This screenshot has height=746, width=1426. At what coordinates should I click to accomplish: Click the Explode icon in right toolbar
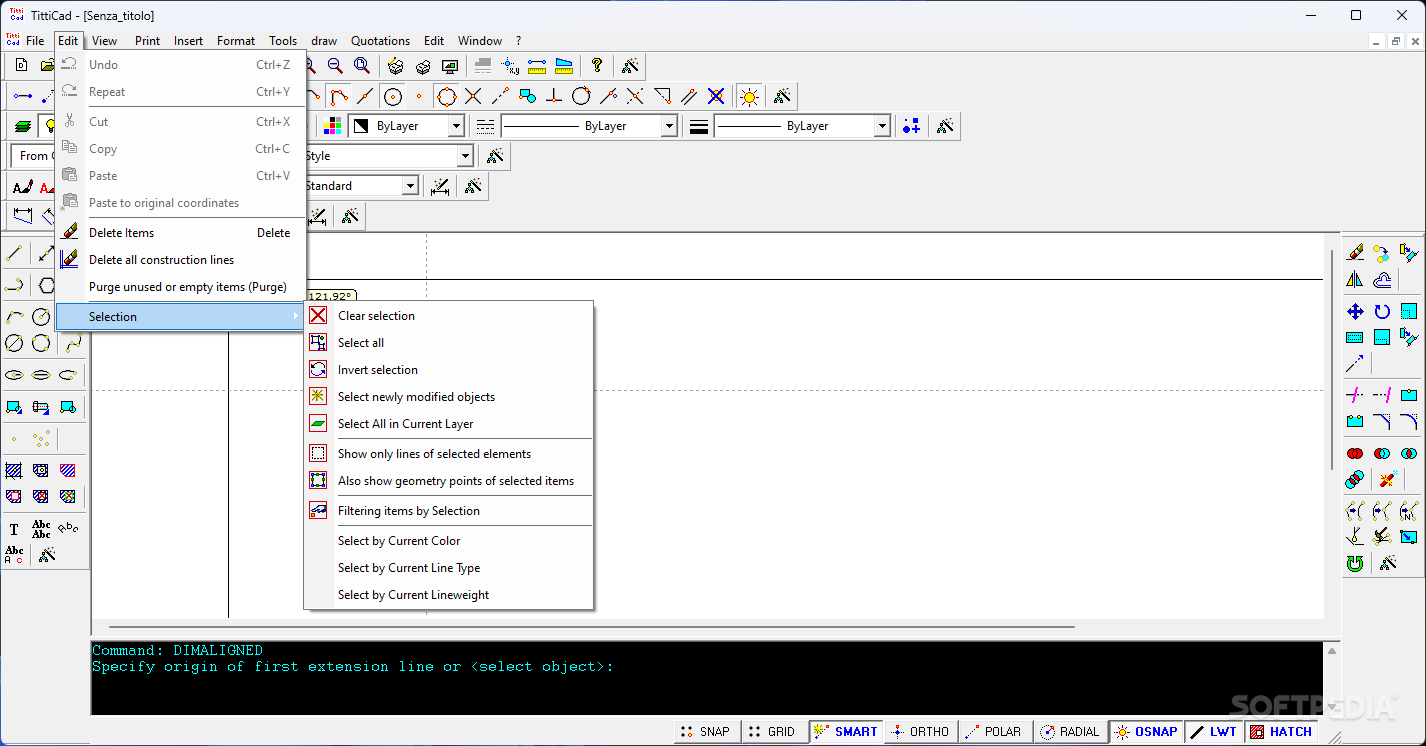(1386, 480)
